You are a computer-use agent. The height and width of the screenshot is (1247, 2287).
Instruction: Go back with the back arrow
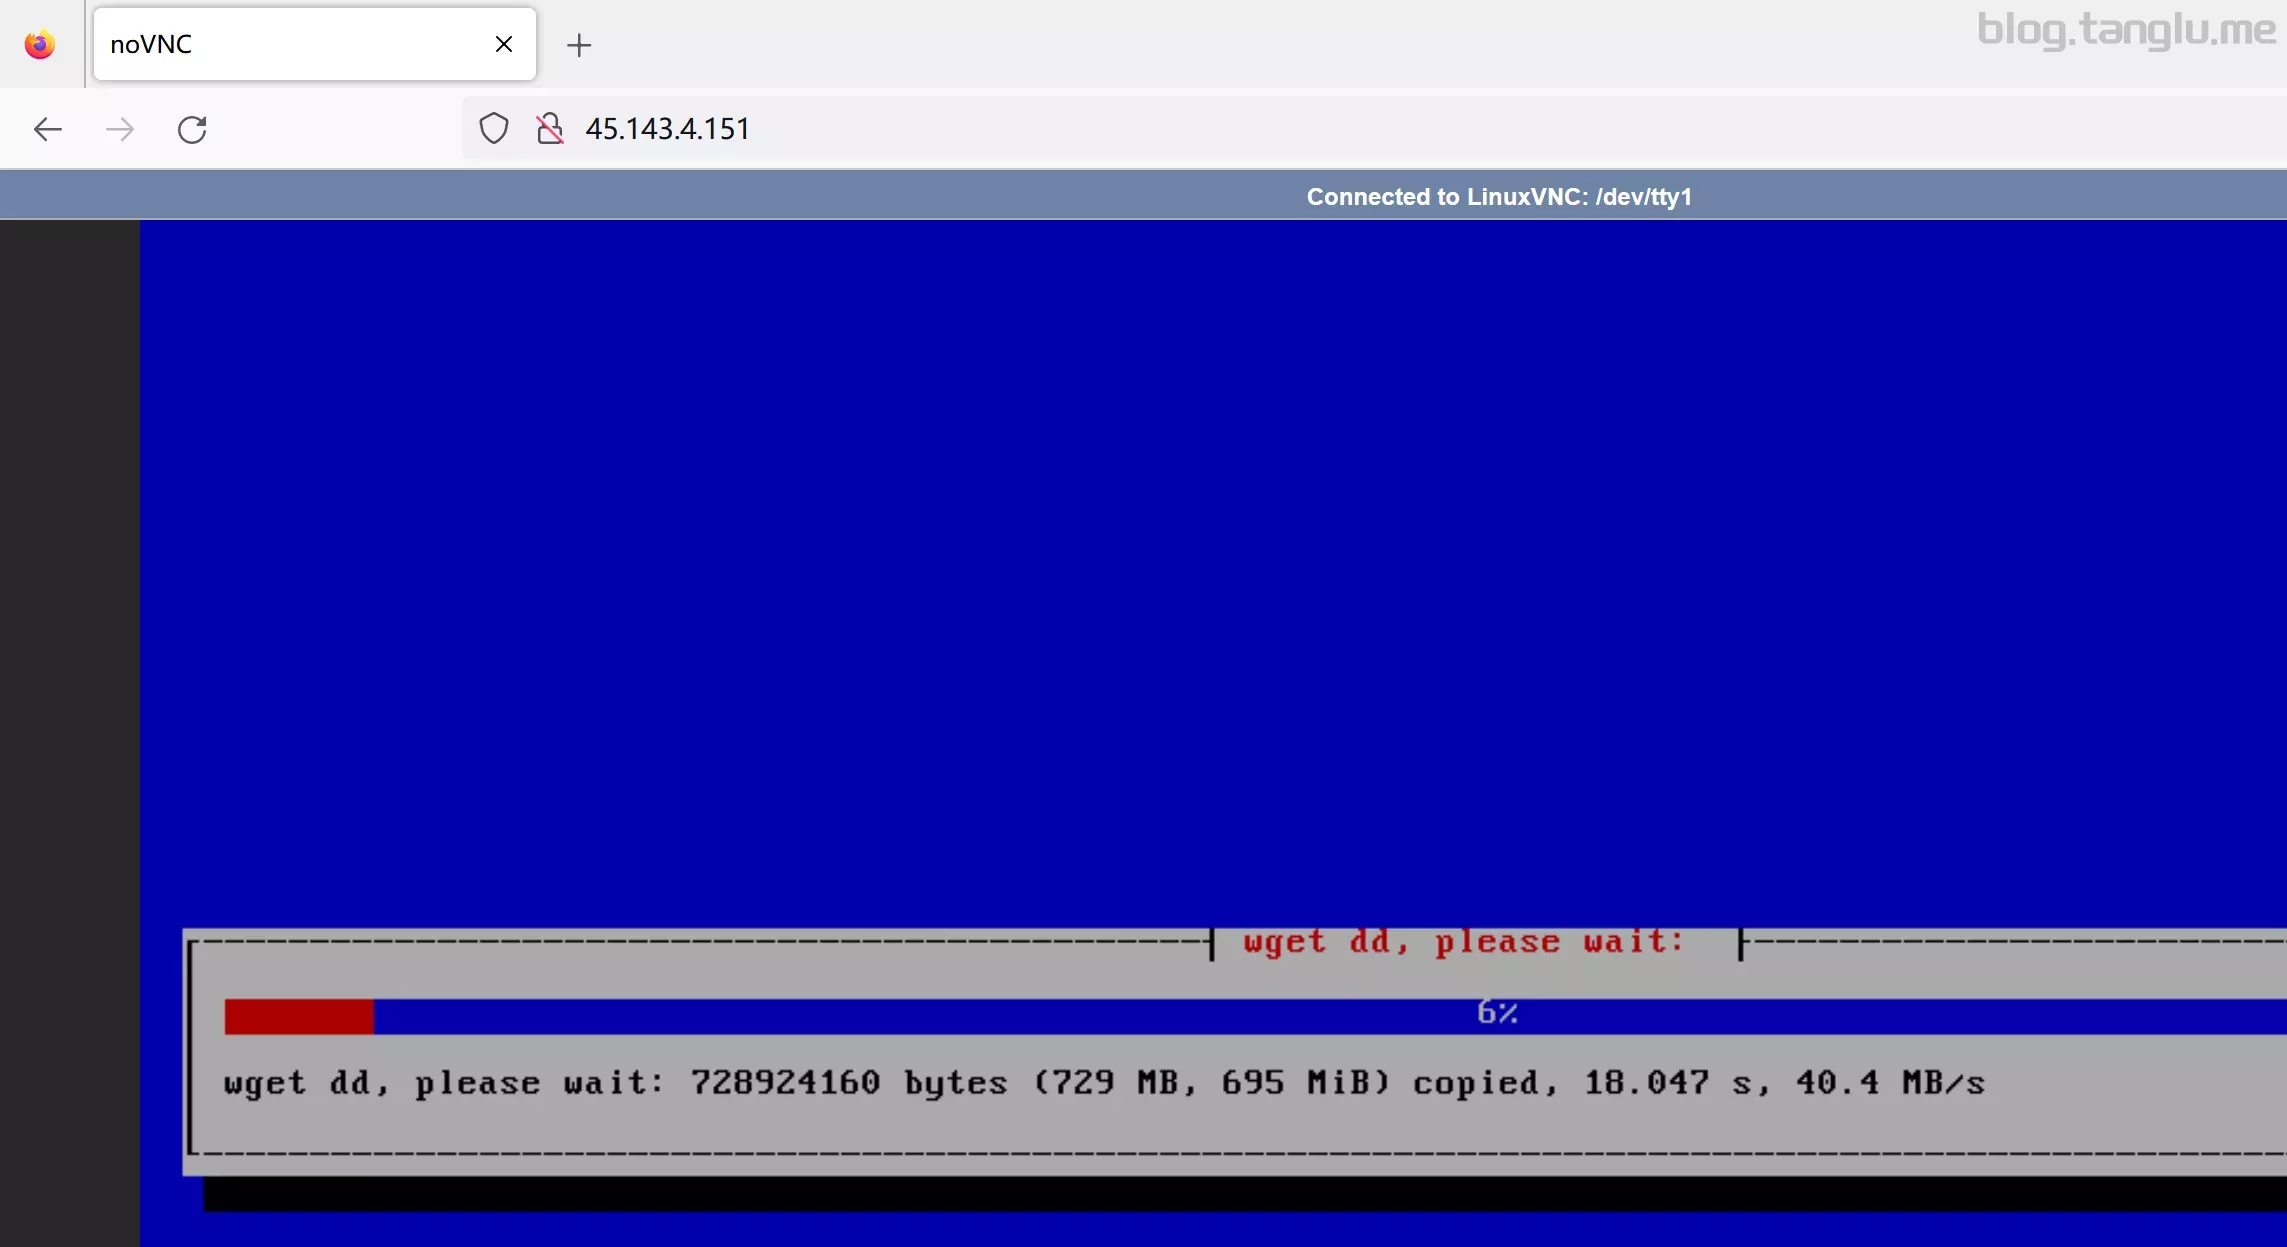(48, 129)
